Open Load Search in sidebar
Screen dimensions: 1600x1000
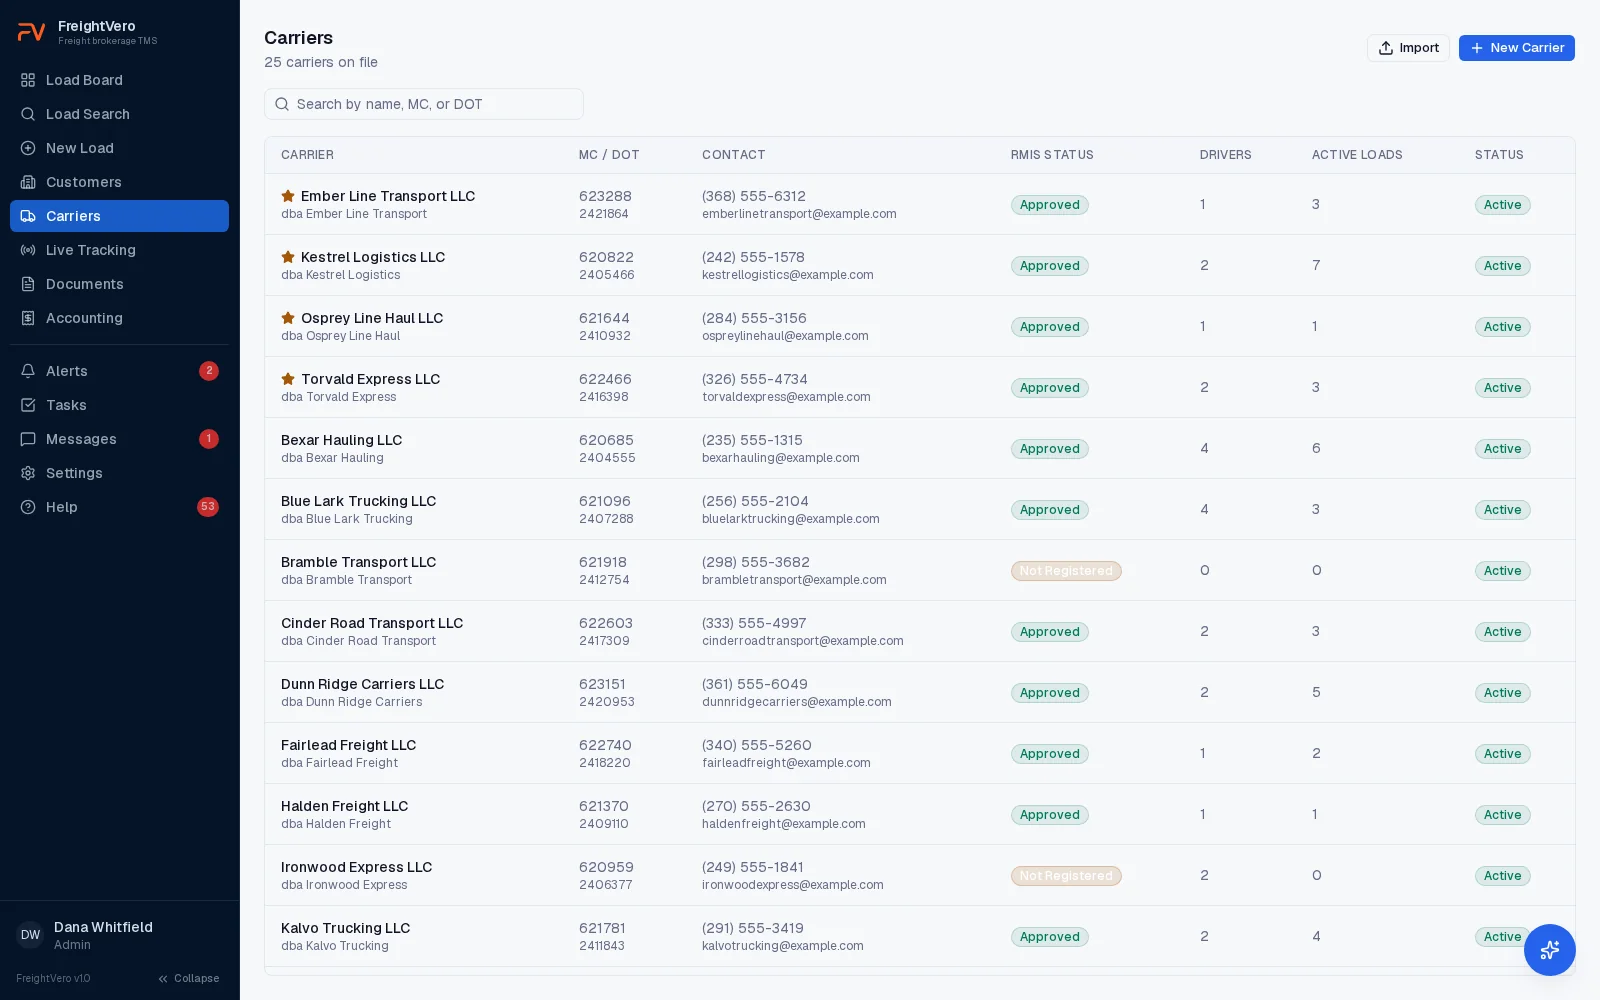pyautogui.click(x=119, y=114)
